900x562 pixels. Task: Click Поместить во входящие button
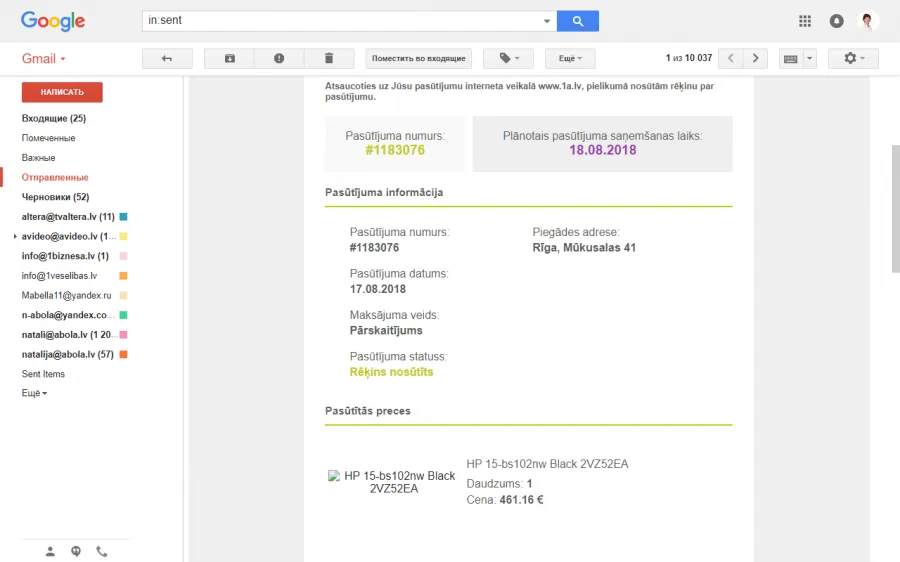coord(418,59)
